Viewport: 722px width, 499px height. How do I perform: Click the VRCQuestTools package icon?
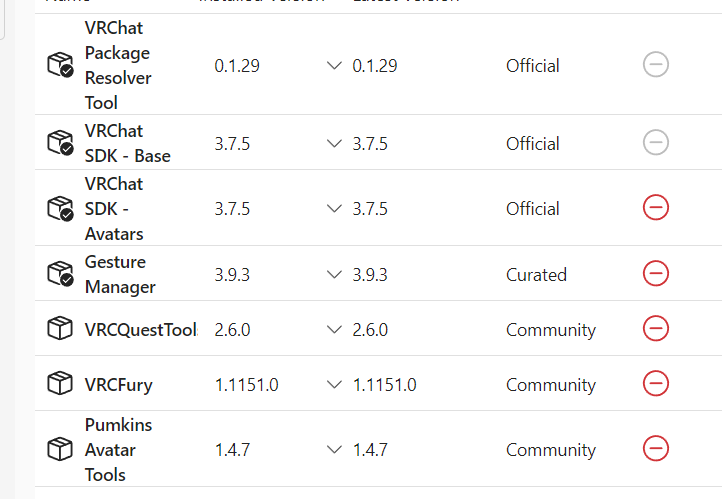click(x=60, y=329)
